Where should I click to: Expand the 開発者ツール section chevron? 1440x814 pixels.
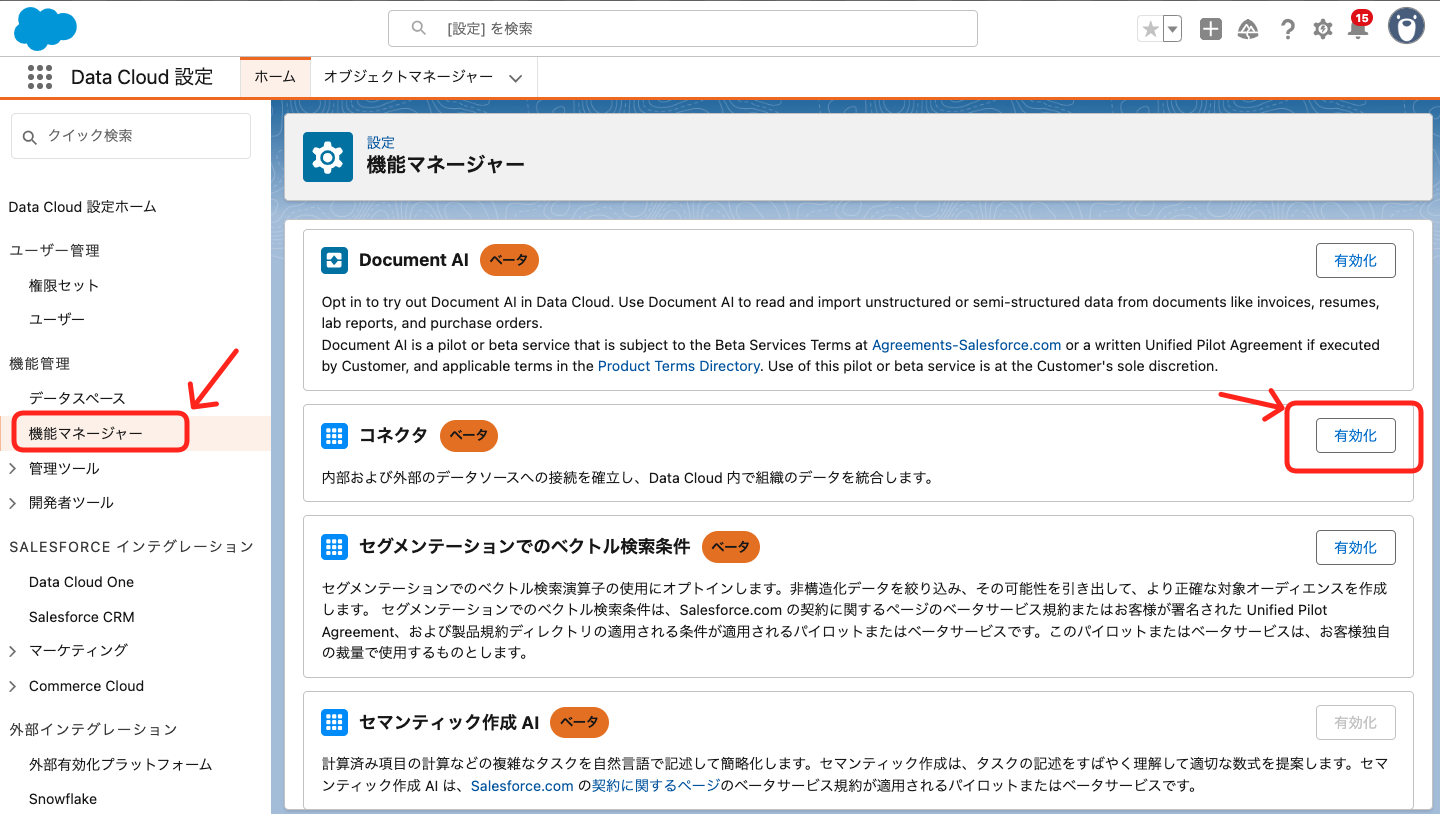[x=13, y=502]
